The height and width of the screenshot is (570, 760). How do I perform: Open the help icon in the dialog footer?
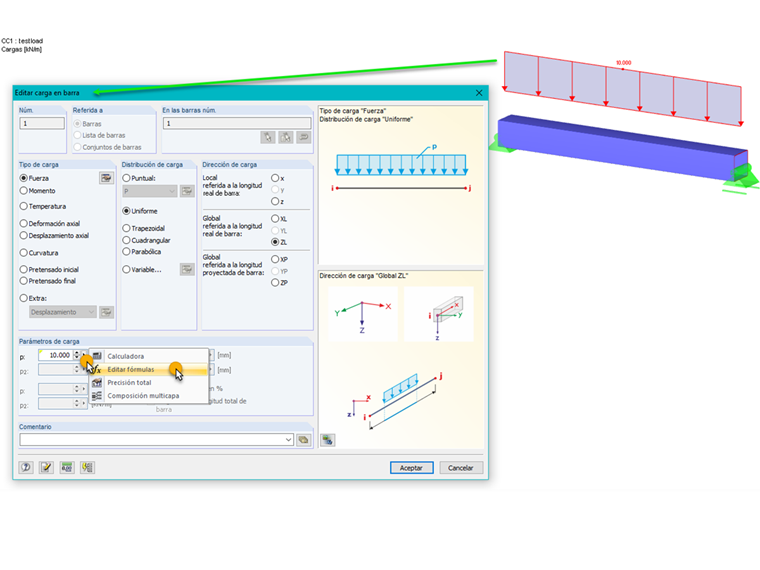point(26,467)
